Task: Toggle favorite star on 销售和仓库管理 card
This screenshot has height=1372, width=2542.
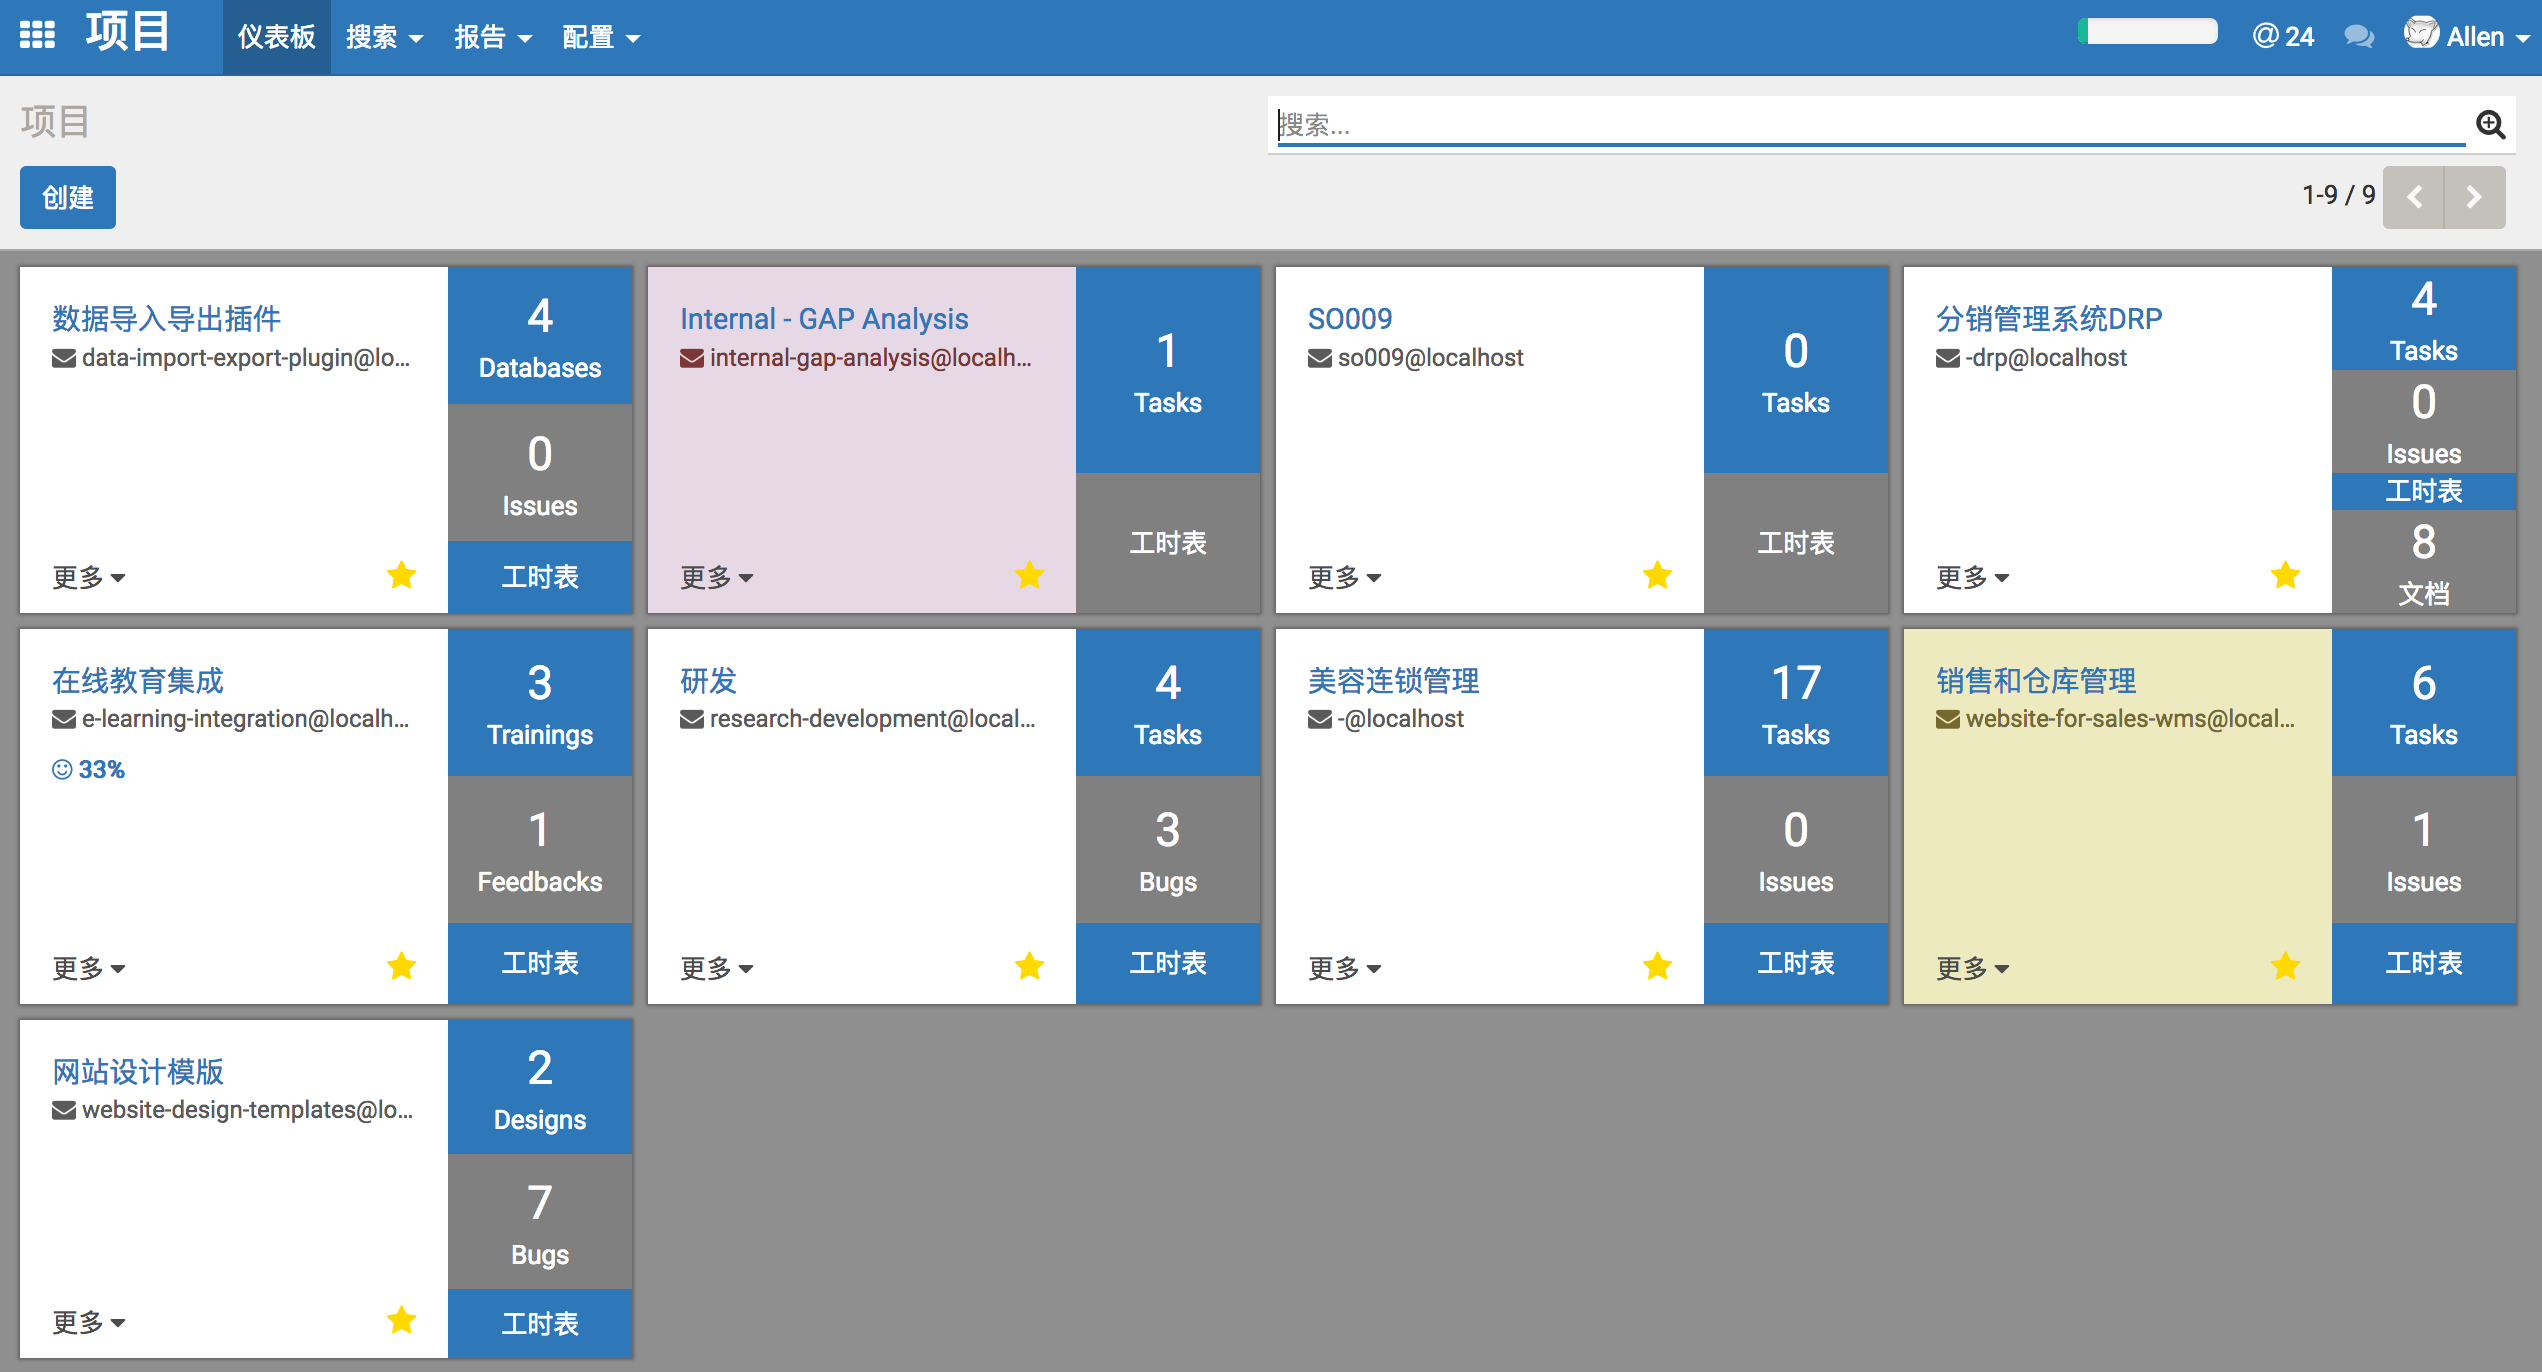Action: pyautogui.click(x=2285, y=966)
